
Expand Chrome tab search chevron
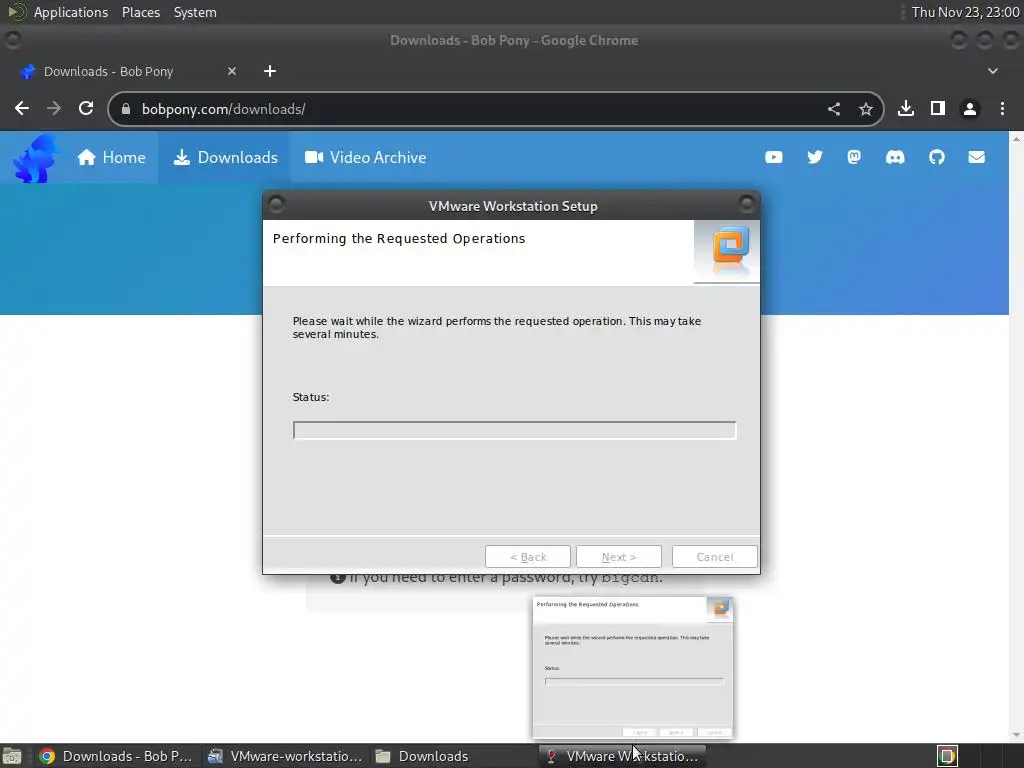pyautogui.click(x=993, y=71)
